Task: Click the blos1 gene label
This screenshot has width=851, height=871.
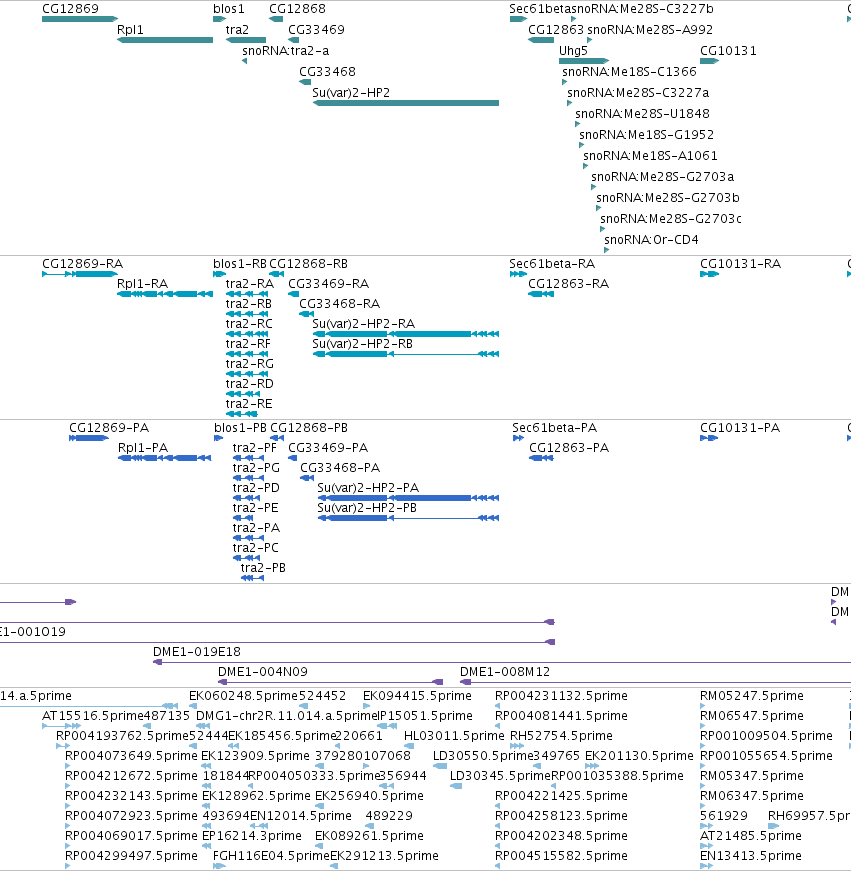Action: 228,9
